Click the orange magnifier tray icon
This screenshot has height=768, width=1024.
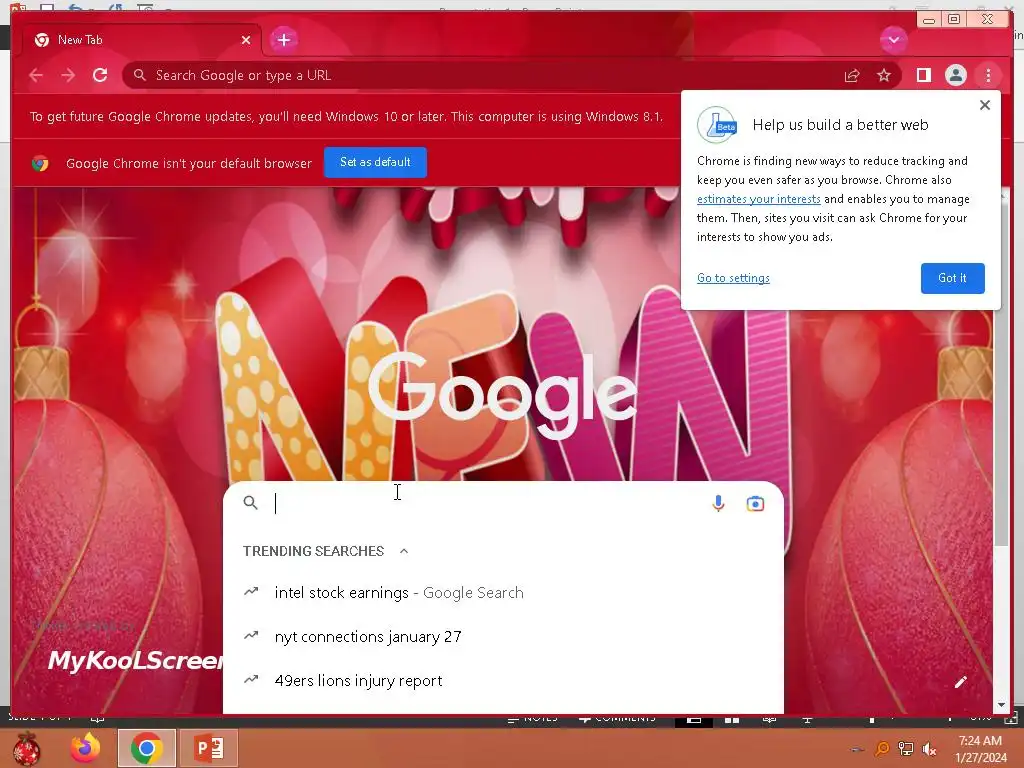882,749
